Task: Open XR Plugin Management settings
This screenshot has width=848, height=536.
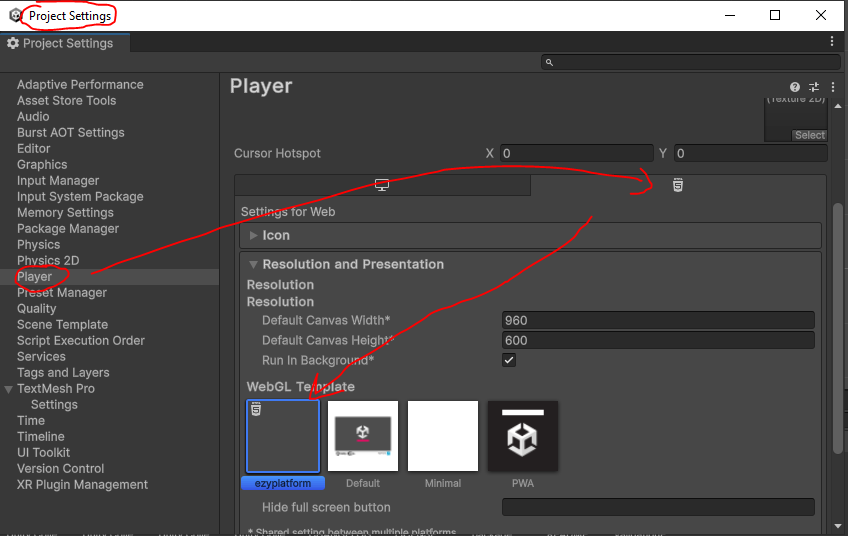Action: pos(82,485)
